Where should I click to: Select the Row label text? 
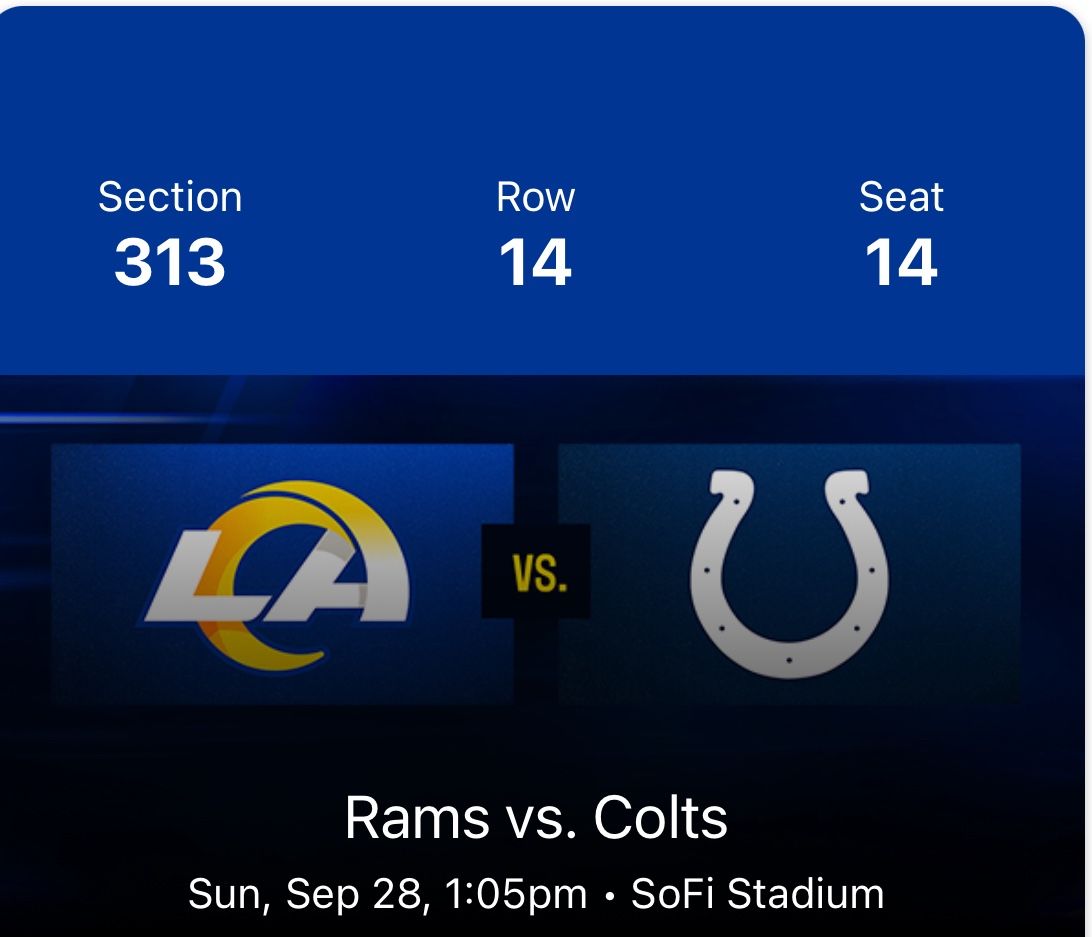(535, 197)
